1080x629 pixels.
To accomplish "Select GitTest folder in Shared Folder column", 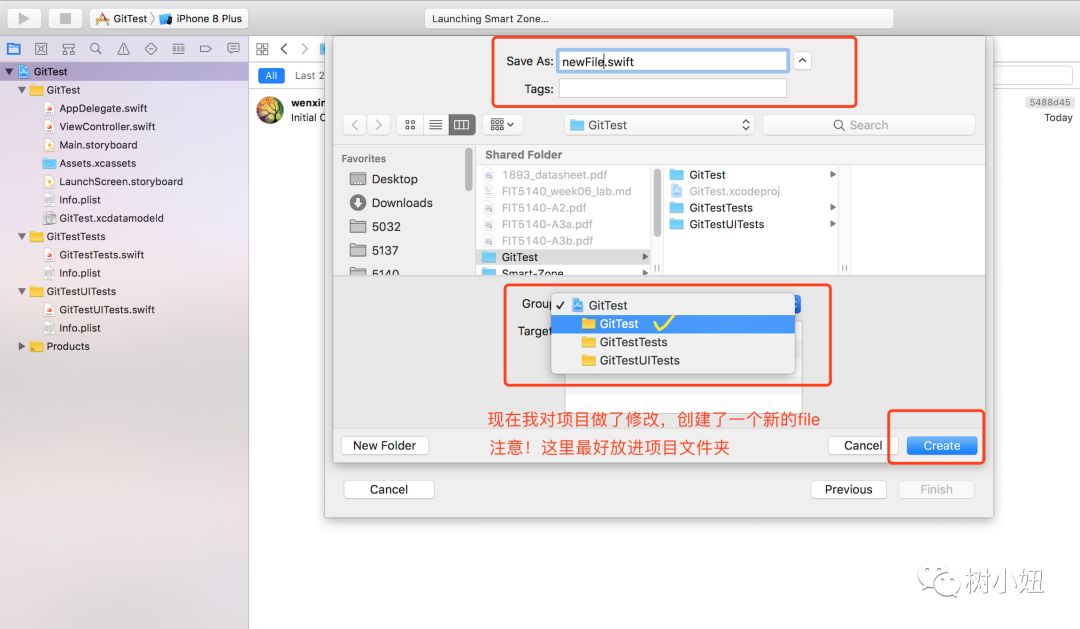I will (x=564, y=257).
